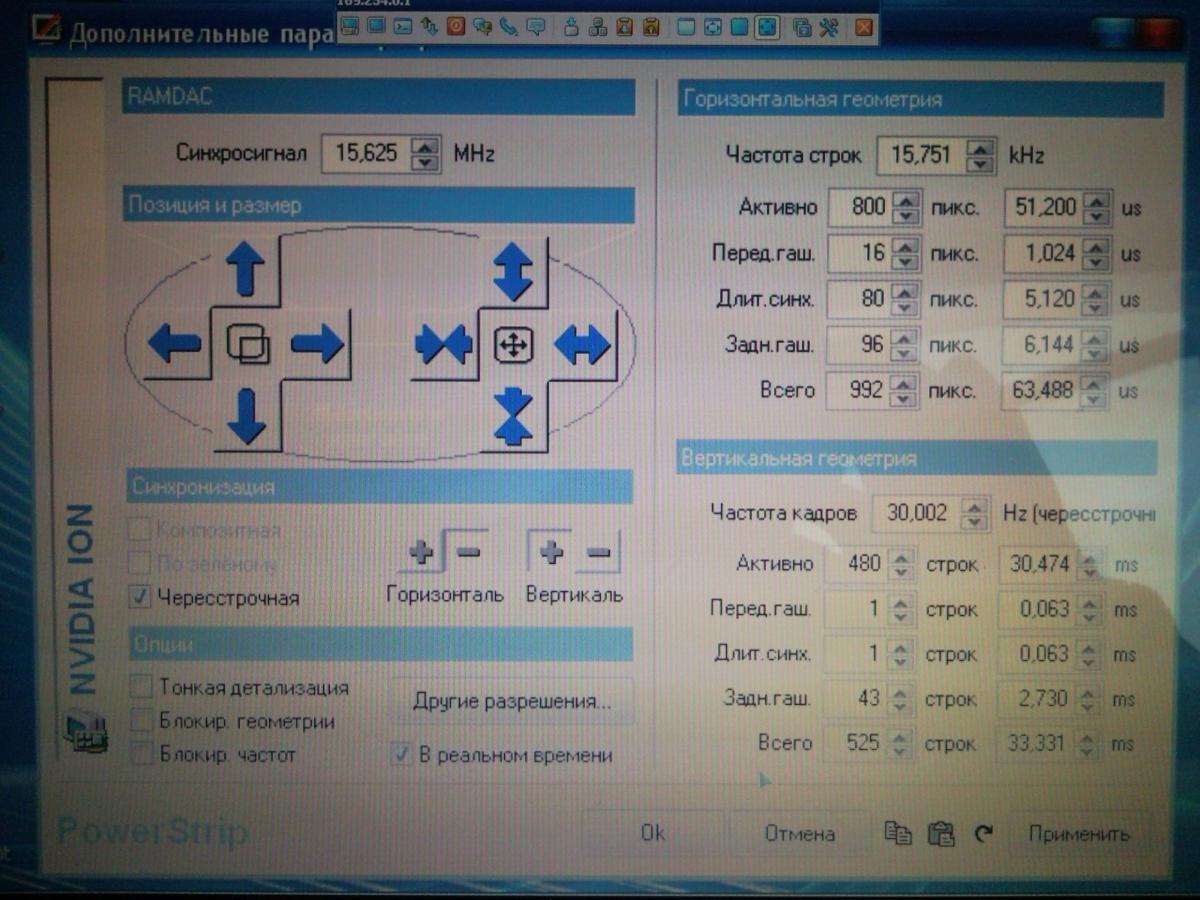Click the increase vertical size arrow
The height and width of the screenshot is (900, 1200).
click(x=513, y=272)
